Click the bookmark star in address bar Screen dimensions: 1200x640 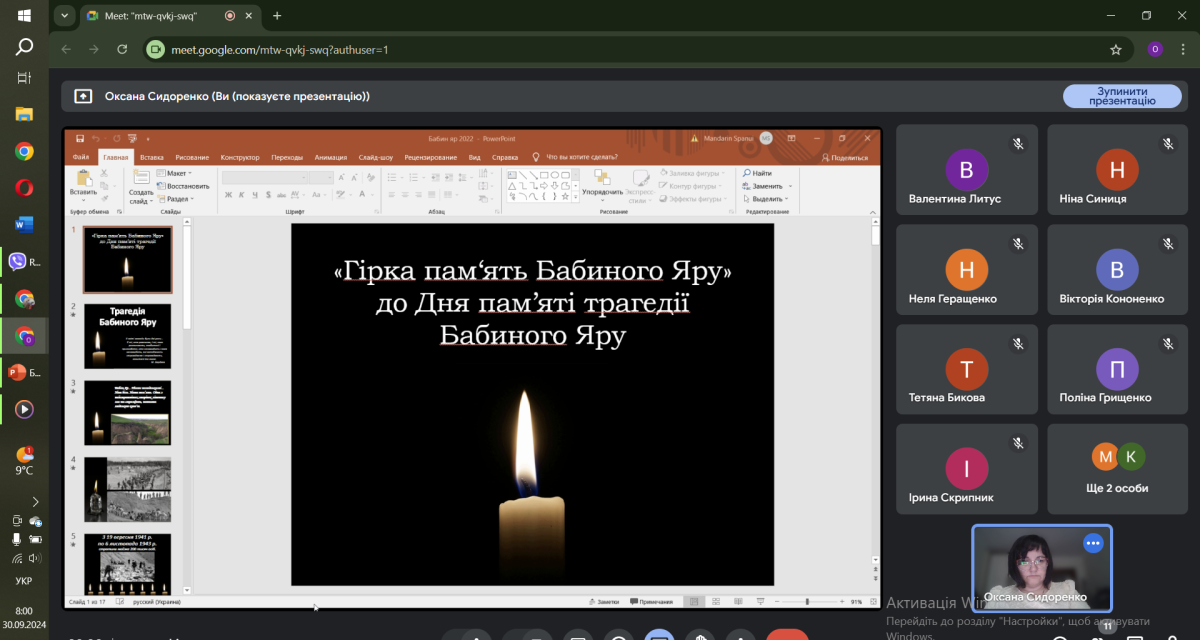point(1116,49)
